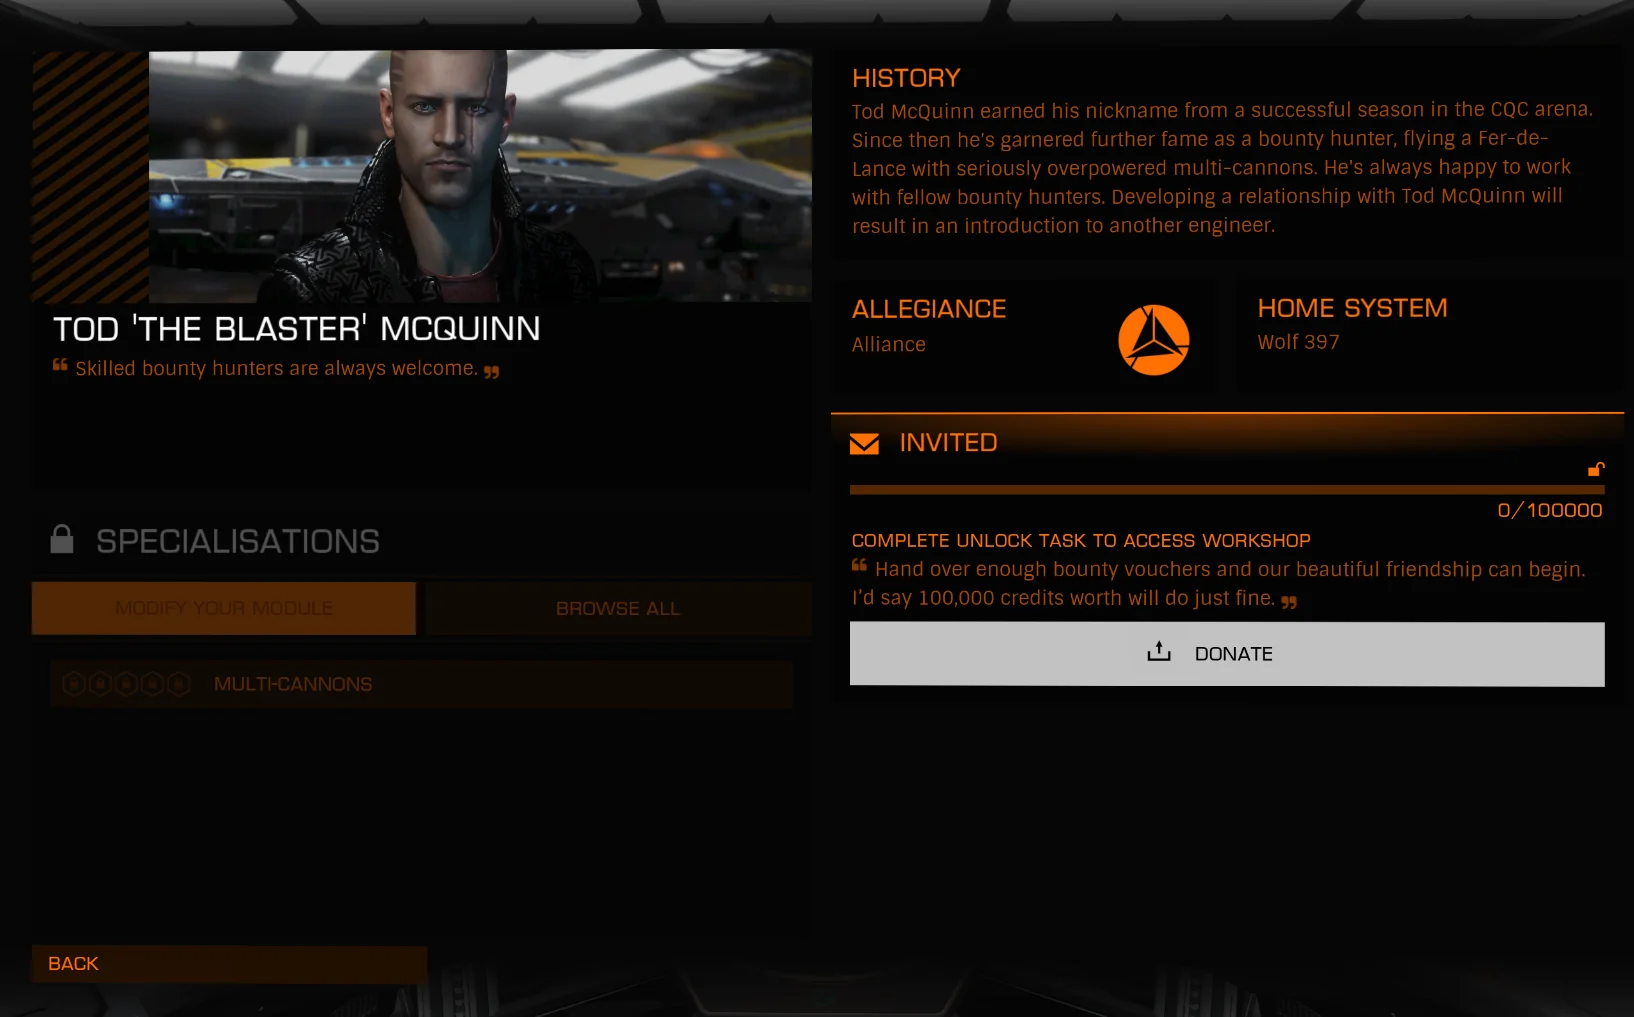Select the third grade hexagon in Multi-Cannons row
This screenshot has height=1017, width=1634.
click(x=126, y=684)
